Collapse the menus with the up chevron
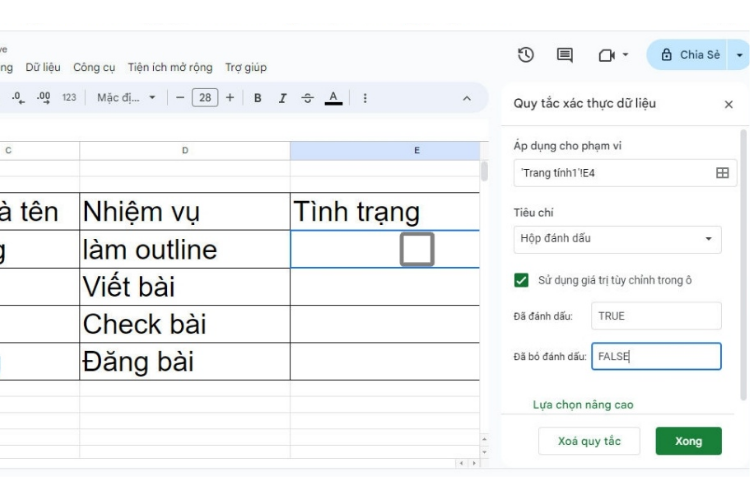The height and width of the screenshot is (500, 750). (x=467, y=98)
